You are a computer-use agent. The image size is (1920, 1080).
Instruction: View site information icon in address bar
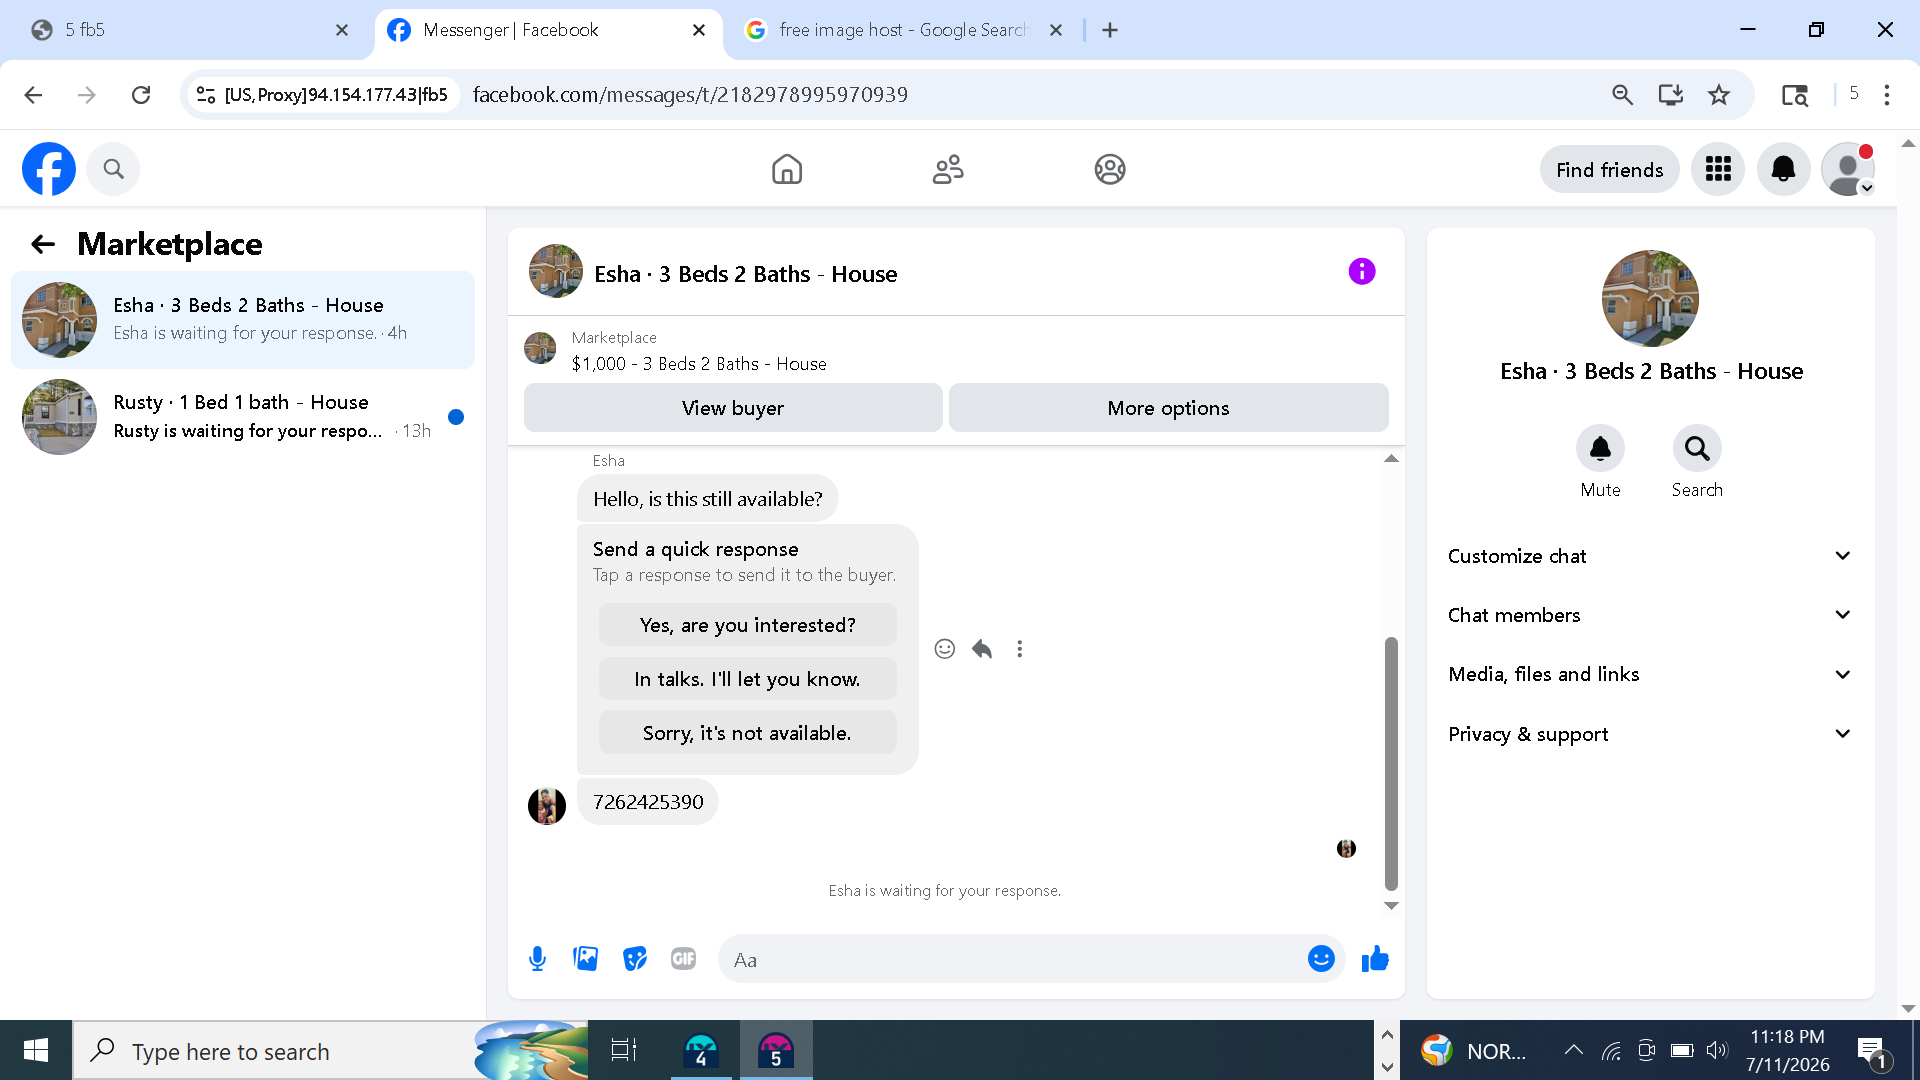(x=206, y=95)
